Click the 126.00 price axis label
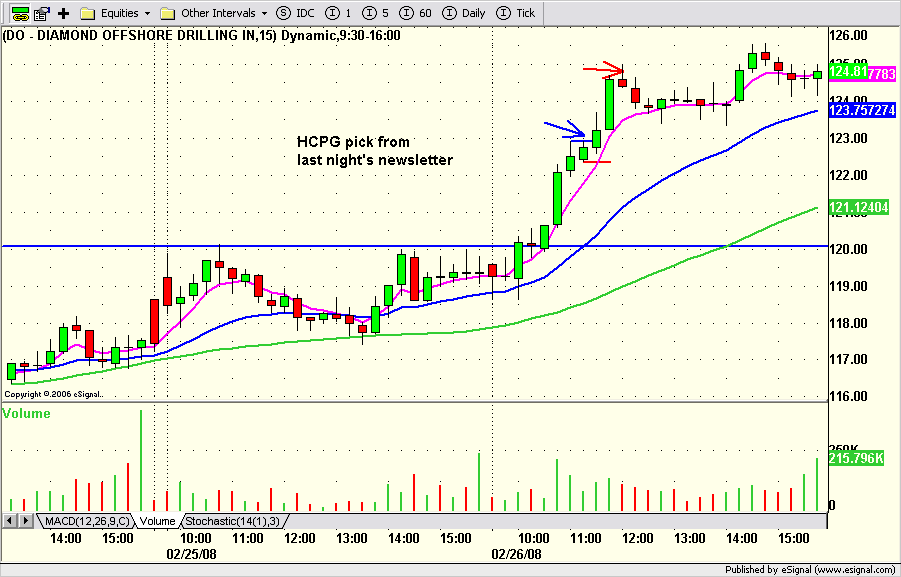The height and width of the screenshot is (577, 901). 849,36
